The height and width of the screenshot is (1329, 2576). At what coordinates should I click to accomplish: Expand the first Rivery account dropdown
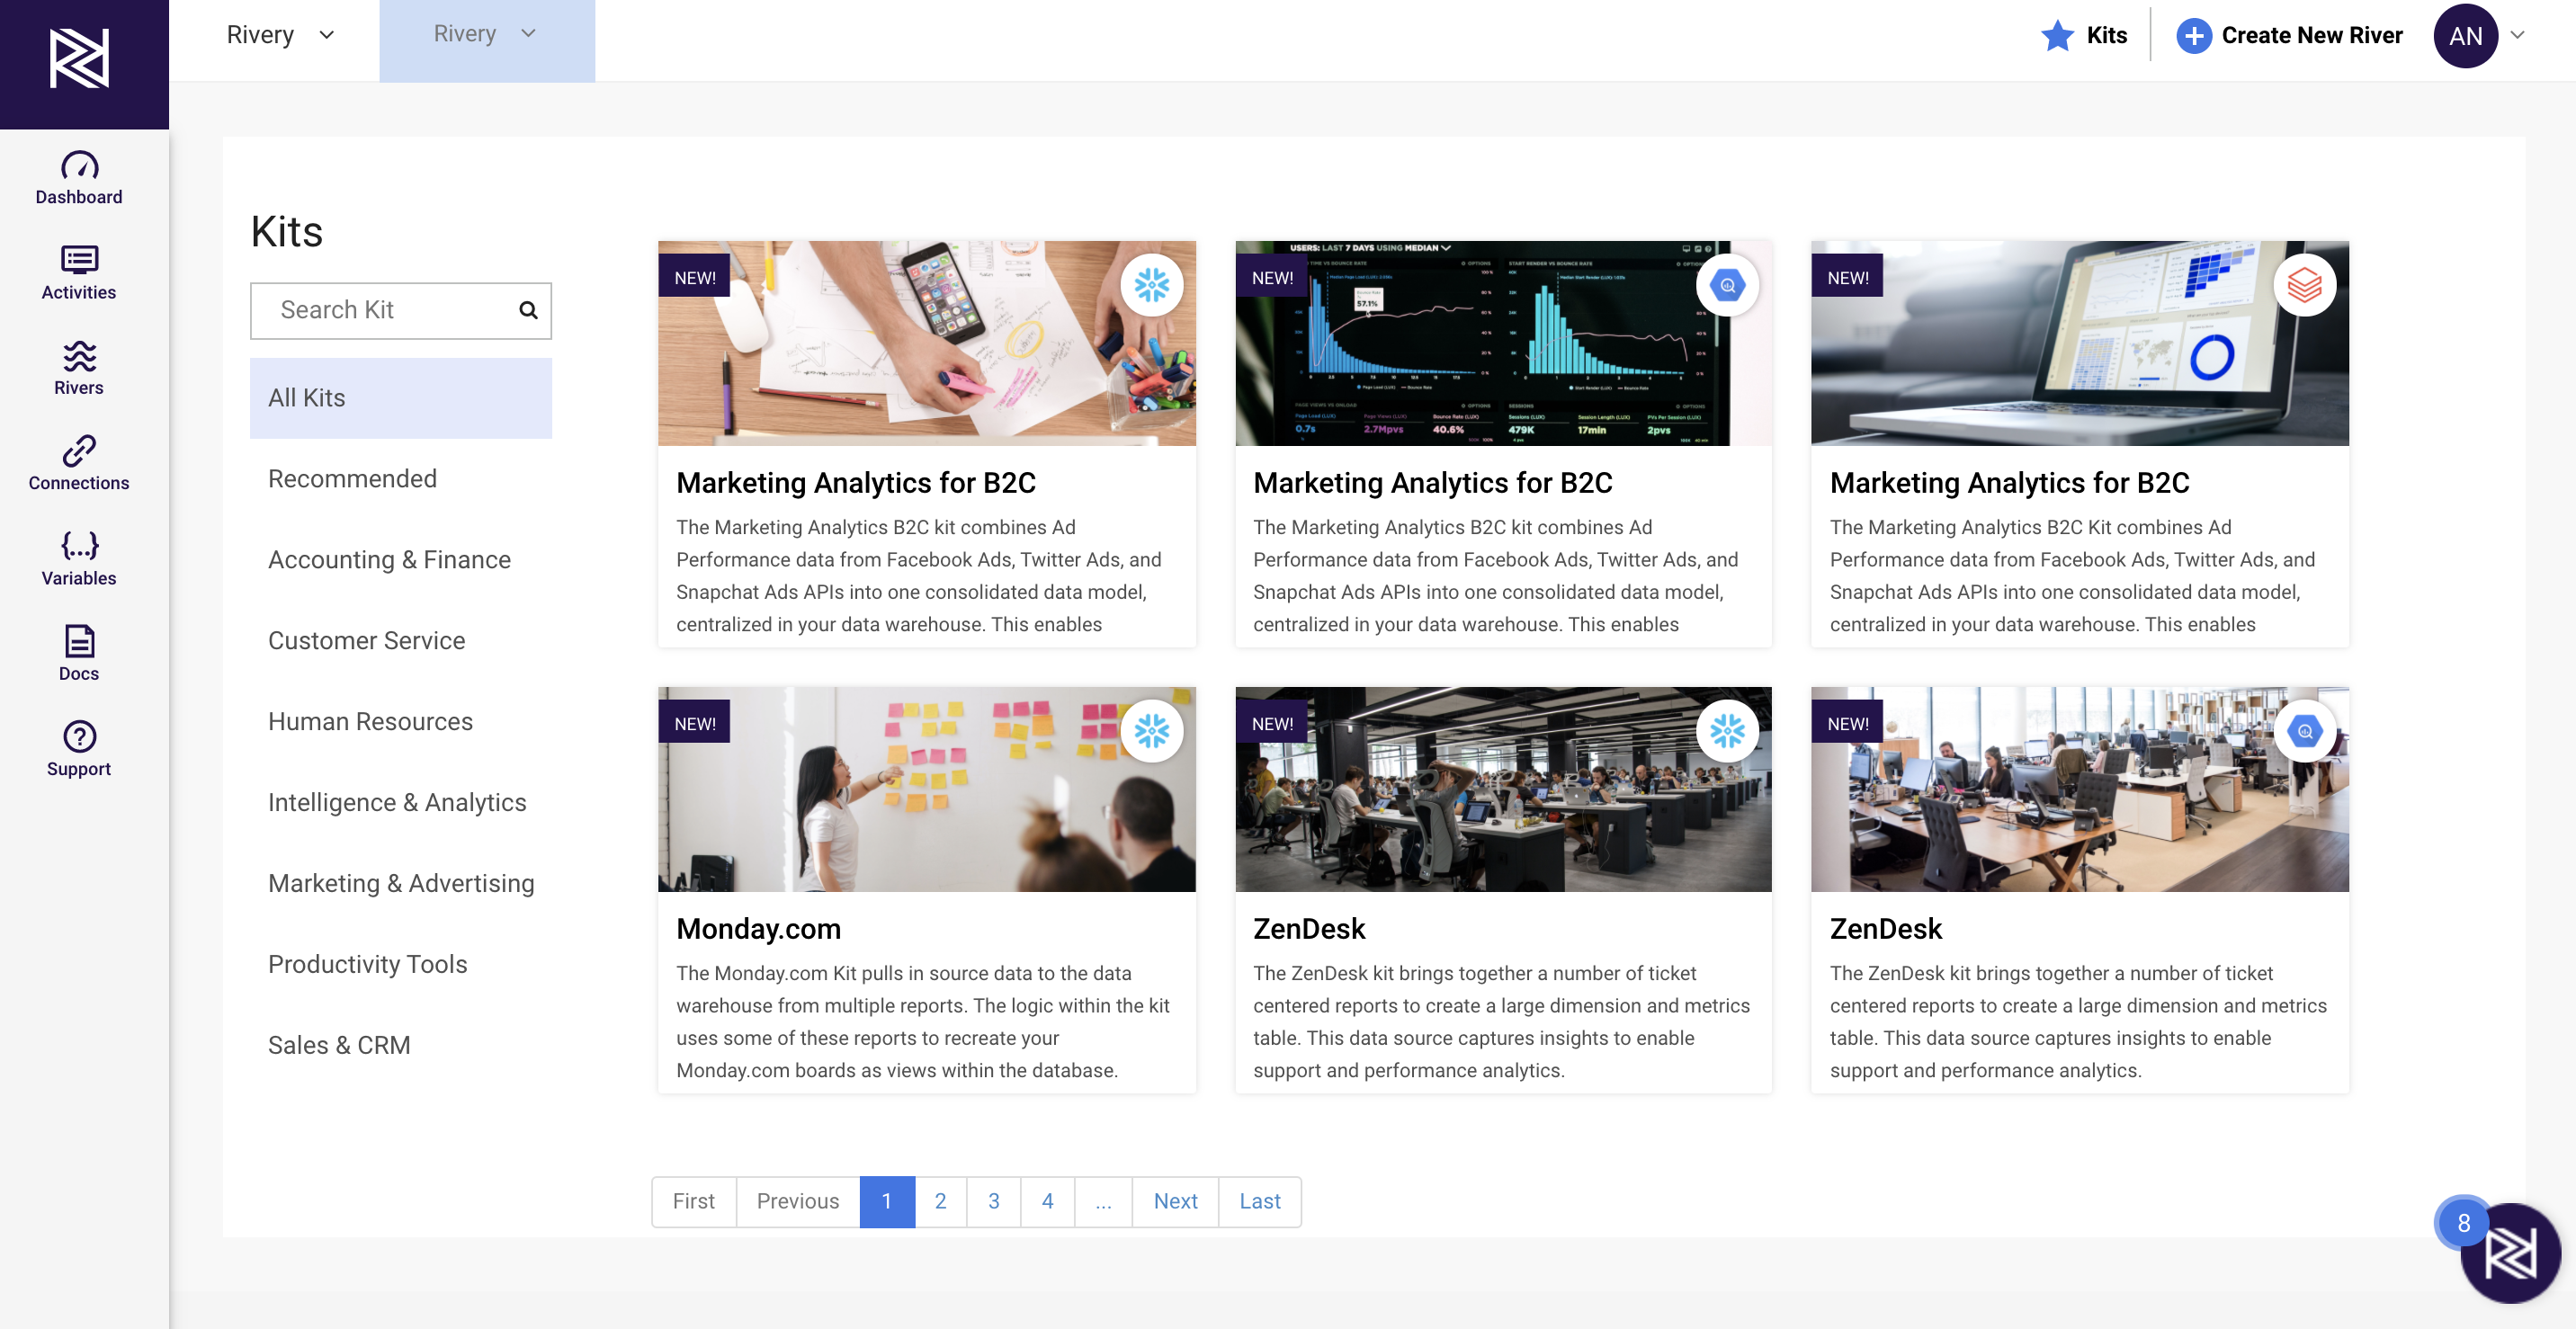(x=280, y=35)
